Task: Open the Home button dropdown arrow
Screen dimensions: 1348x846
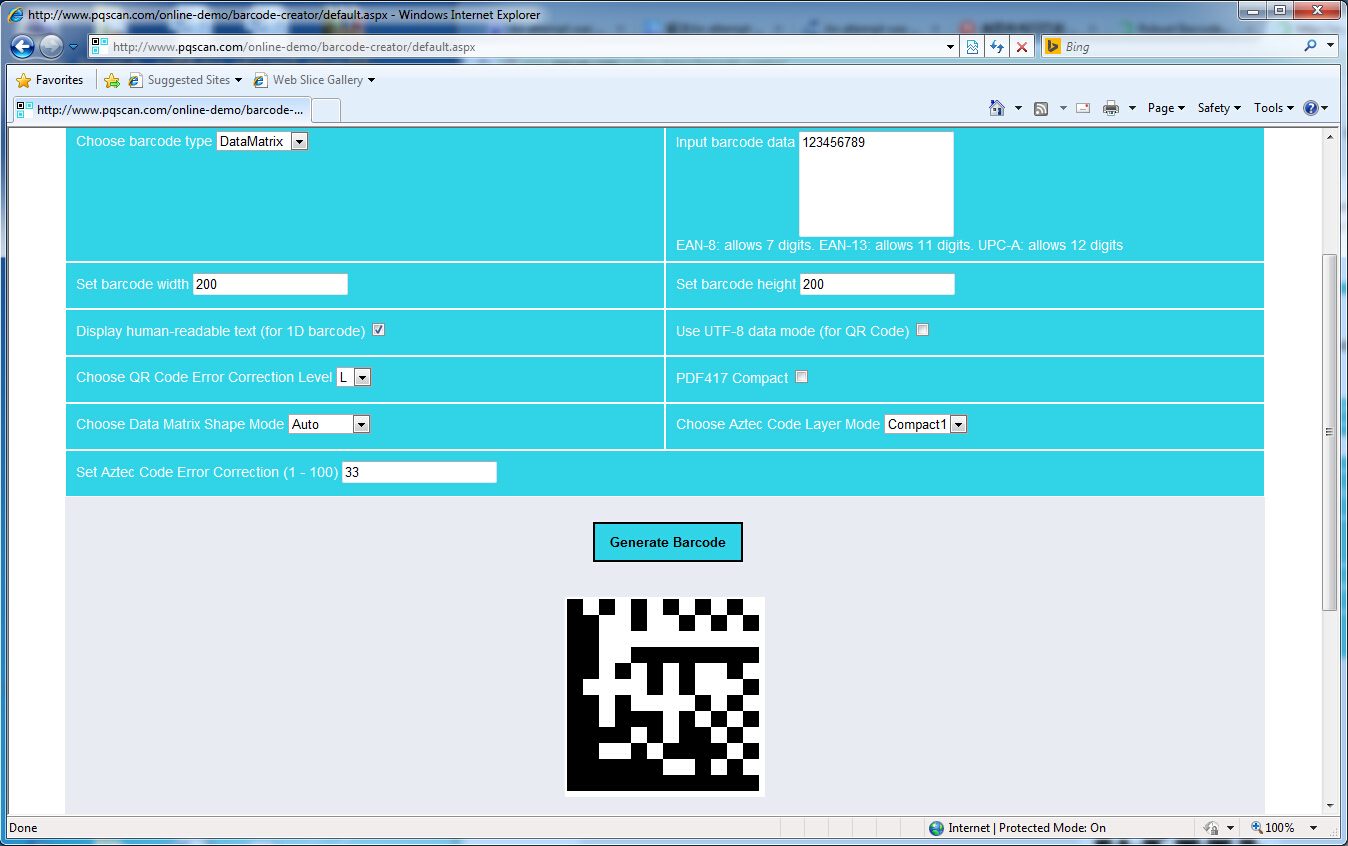Action: 1018,108
